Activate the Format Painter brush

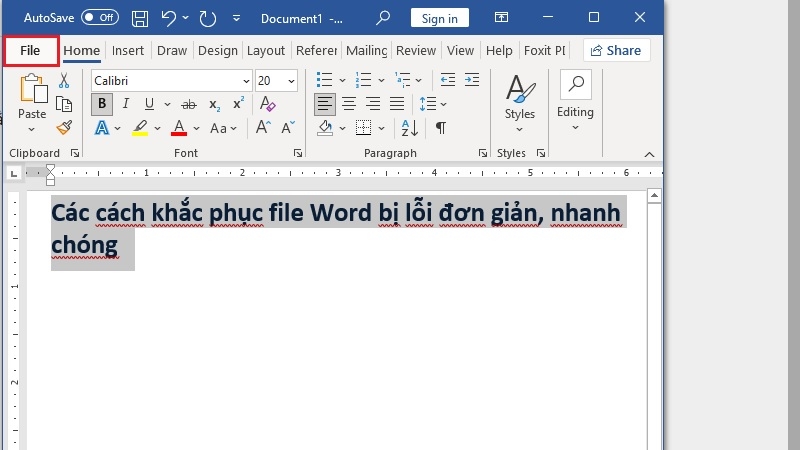coord(64,128)
